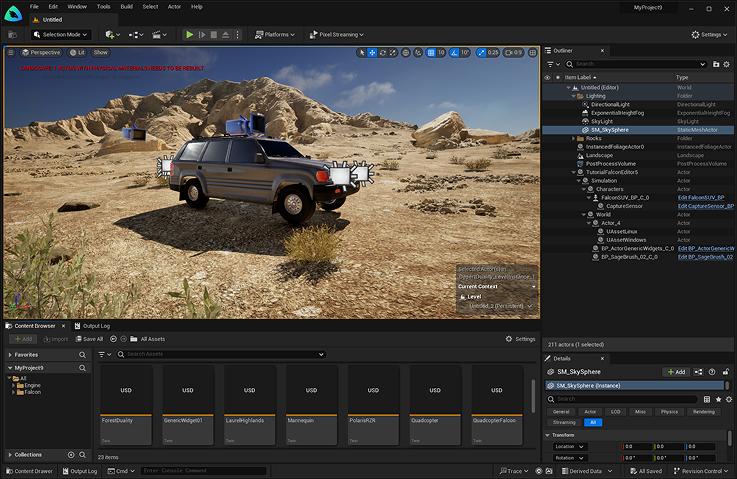Image resolution: width=737 pixels, height=479 pixels.
Task: Toggle world/local coordinate space globe icon
Action: 406,53
